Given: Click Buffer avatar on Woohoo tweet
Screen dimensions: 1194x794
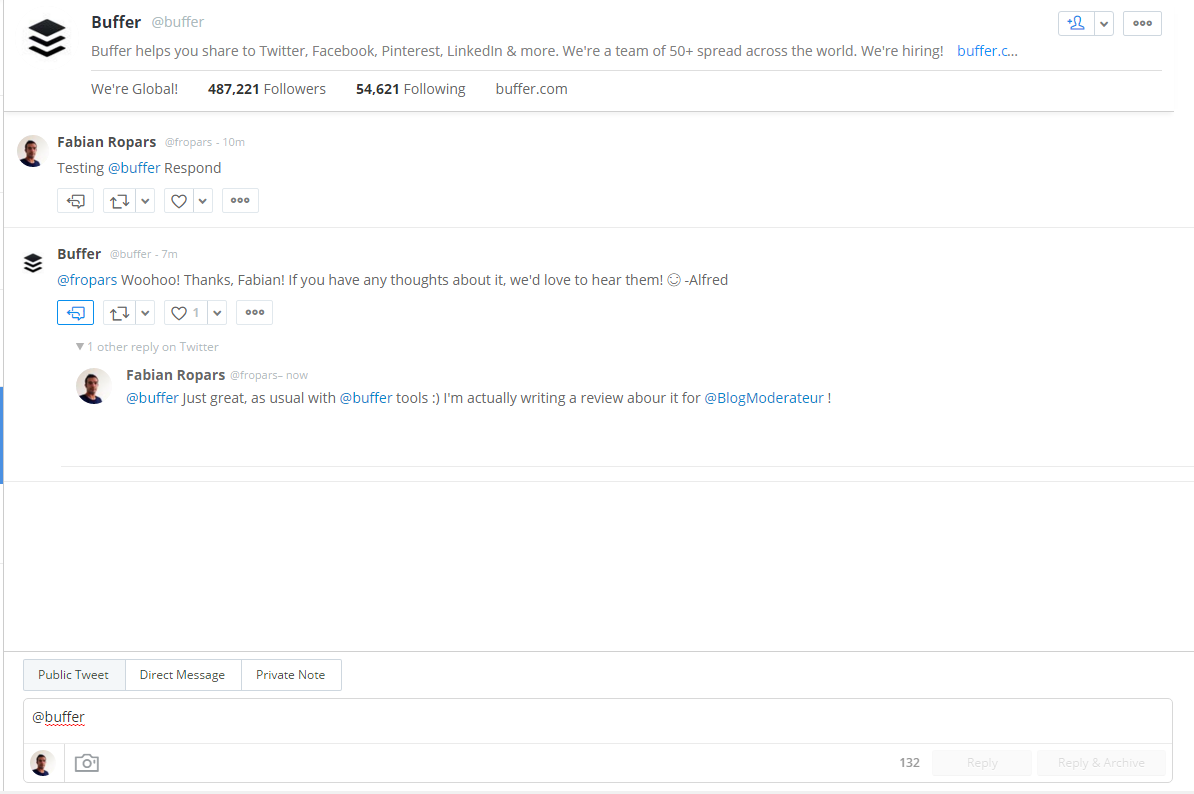Looking at the screenshot, I should click(33, 263).
